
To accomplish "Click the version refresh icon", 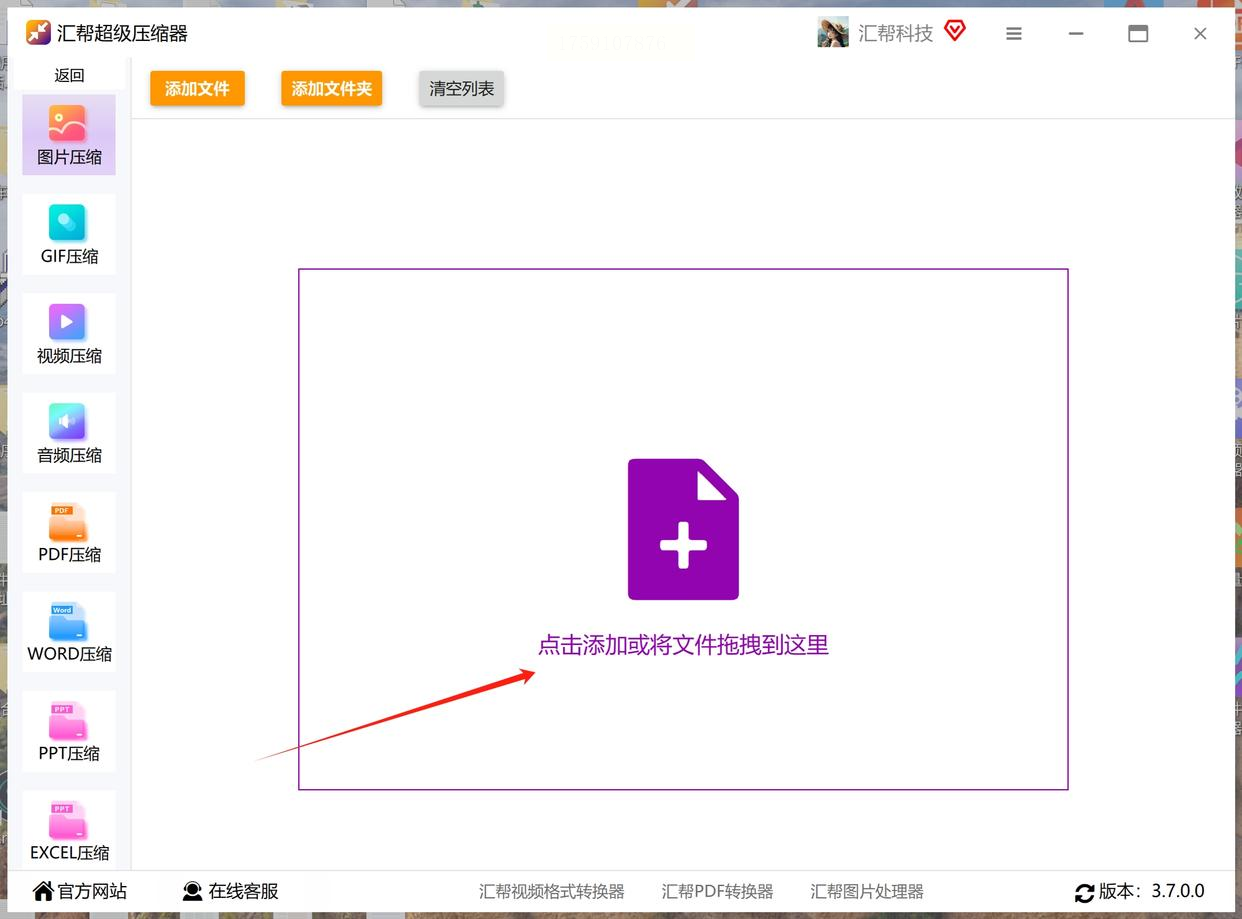I will point(1084,892).
